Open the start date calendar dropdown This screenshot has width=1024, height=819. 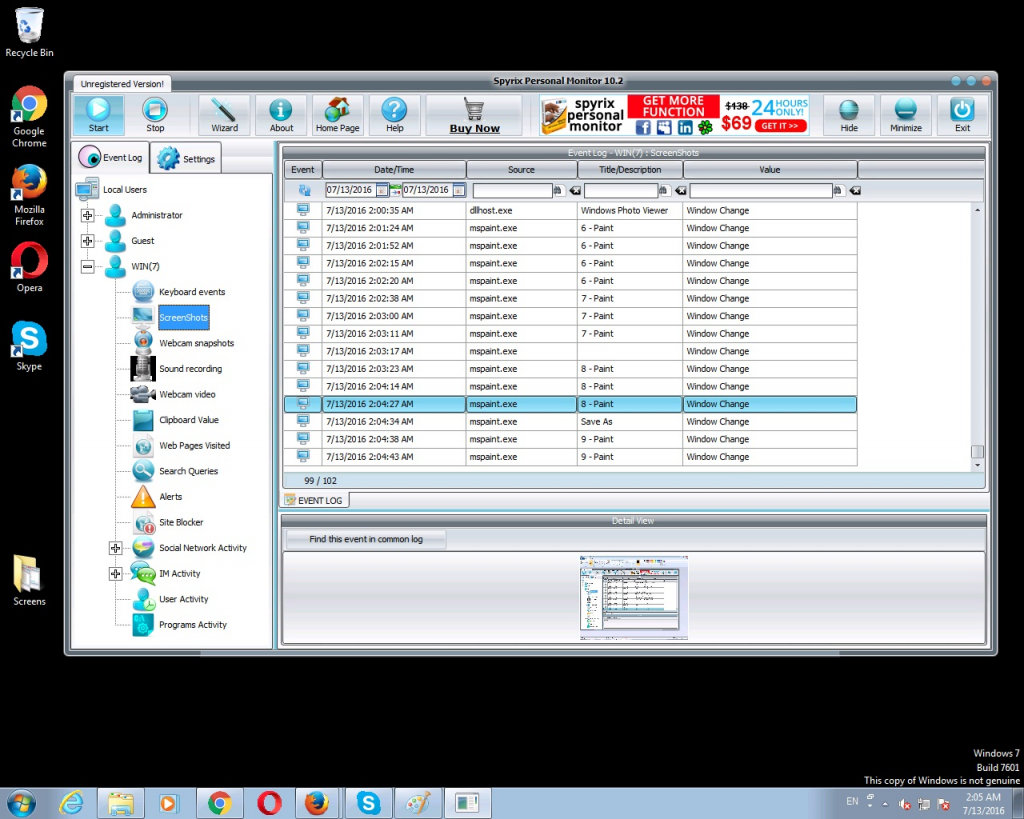[382, 190]
